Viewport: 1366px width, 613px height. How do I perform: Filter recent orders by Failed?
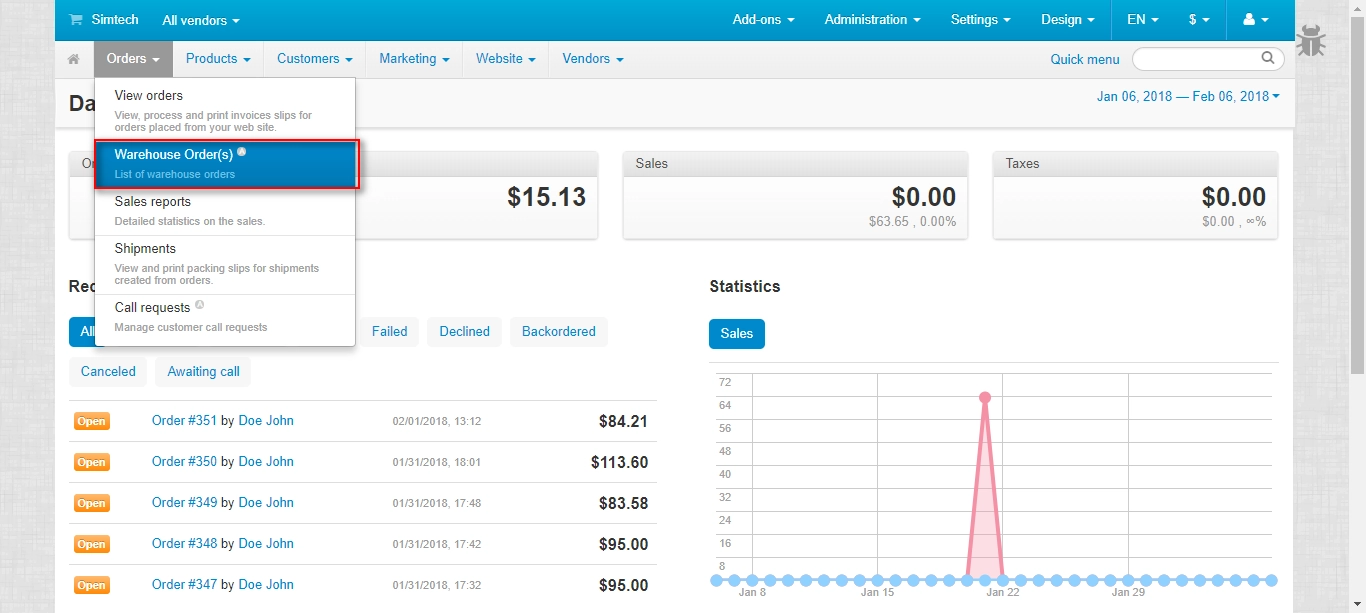(x=389, y=332)
